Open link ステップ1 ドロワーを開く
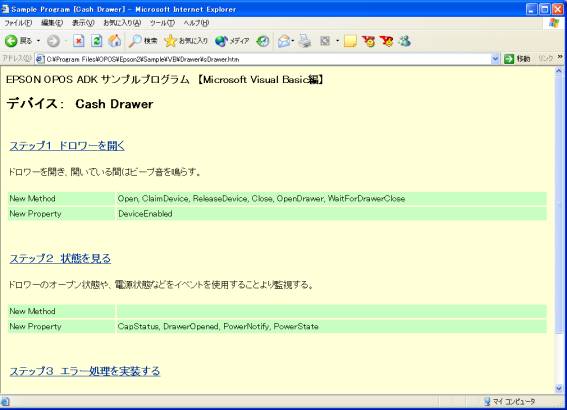The width and height of the screenshot is (567, 410). (67, 146)
